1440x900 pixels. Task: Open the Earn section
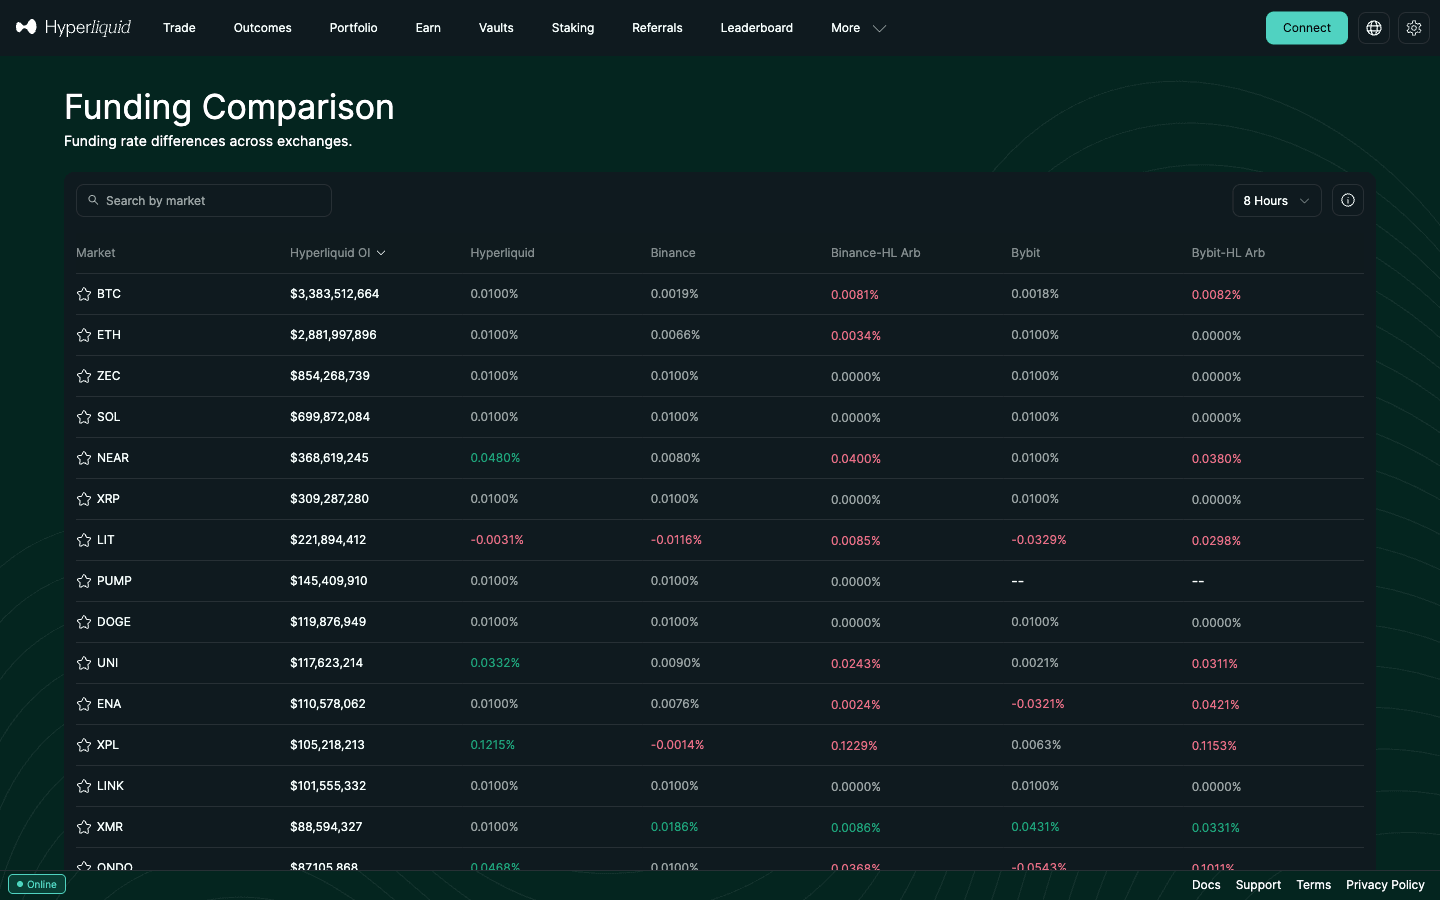click(428, 28)
